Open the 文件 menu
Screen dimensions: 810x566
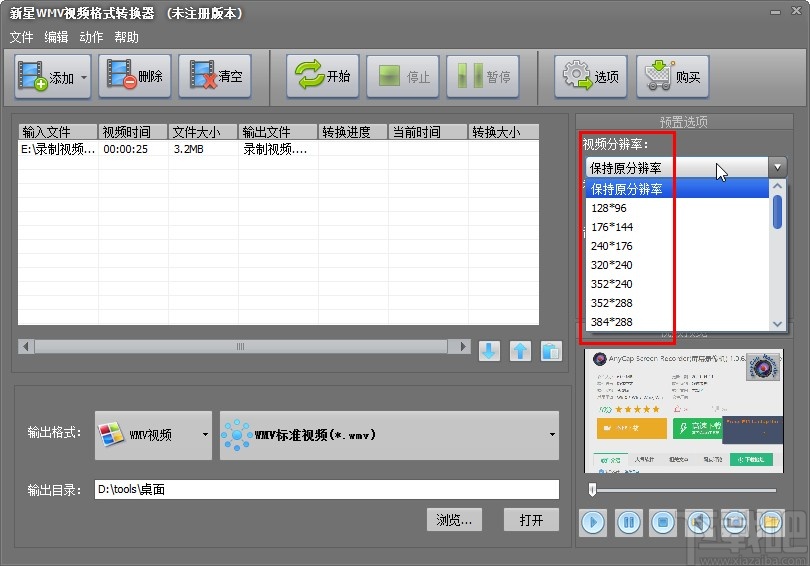[x=21, y=37]
